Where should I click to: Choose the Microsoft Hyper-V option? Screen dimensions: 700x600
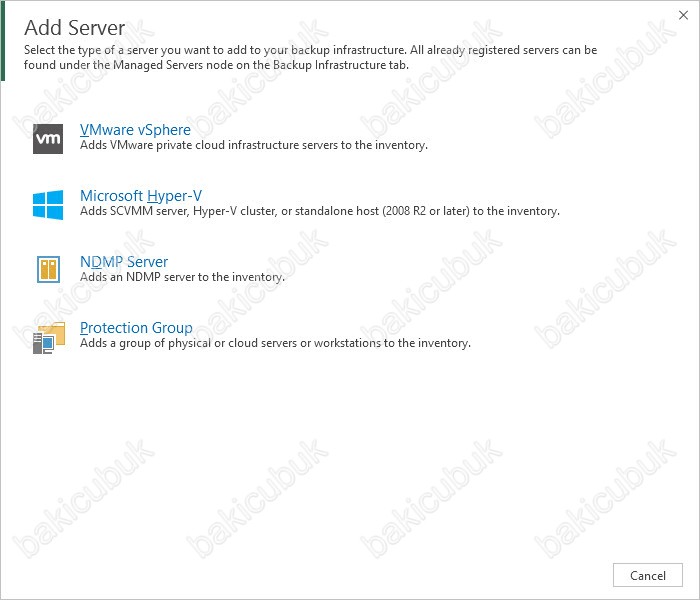click(x=141, y=196)
